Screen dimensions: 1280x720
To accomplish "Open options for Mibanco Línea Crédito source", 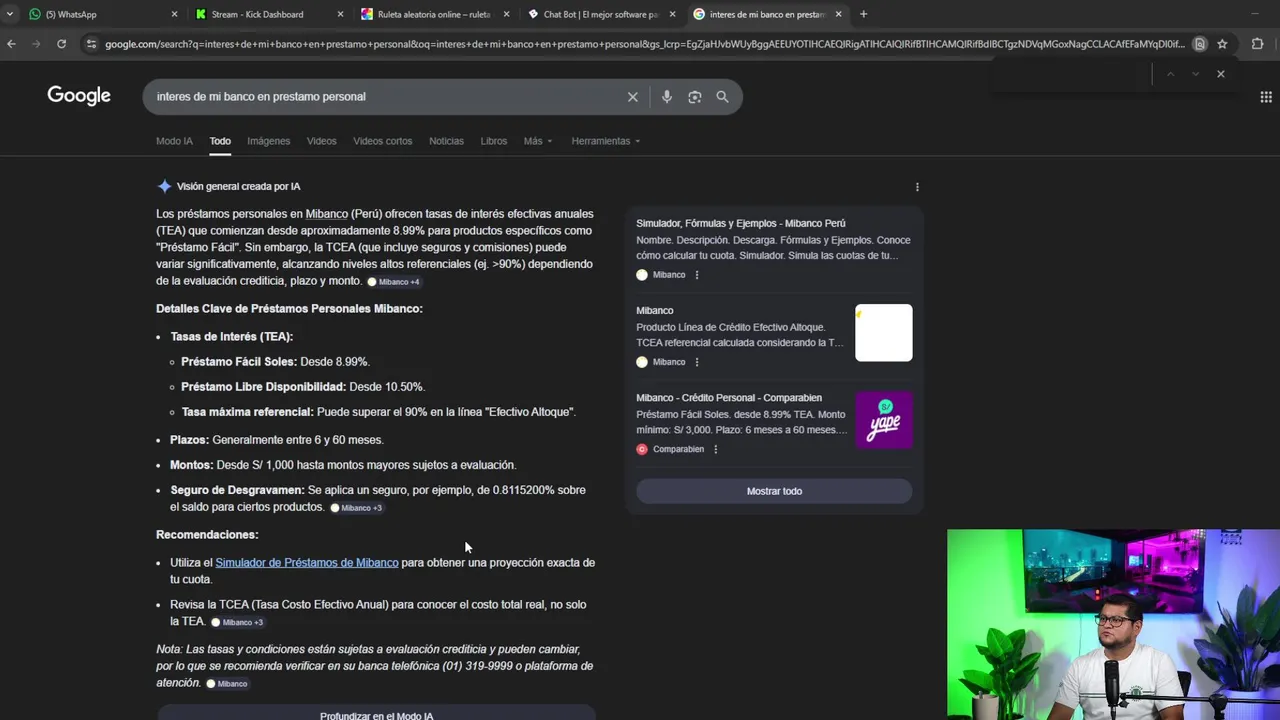I will pos(697,362).
